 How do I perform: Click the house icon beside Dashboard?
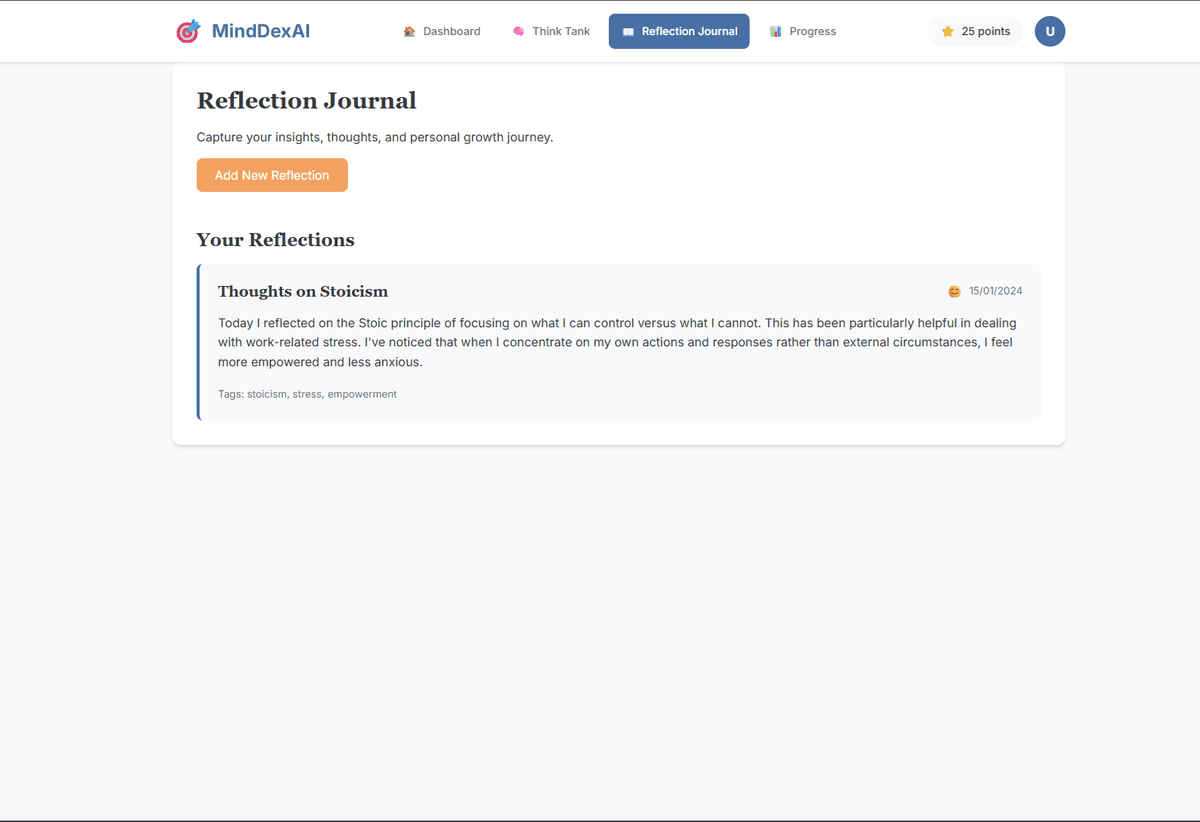click(408, 31)
